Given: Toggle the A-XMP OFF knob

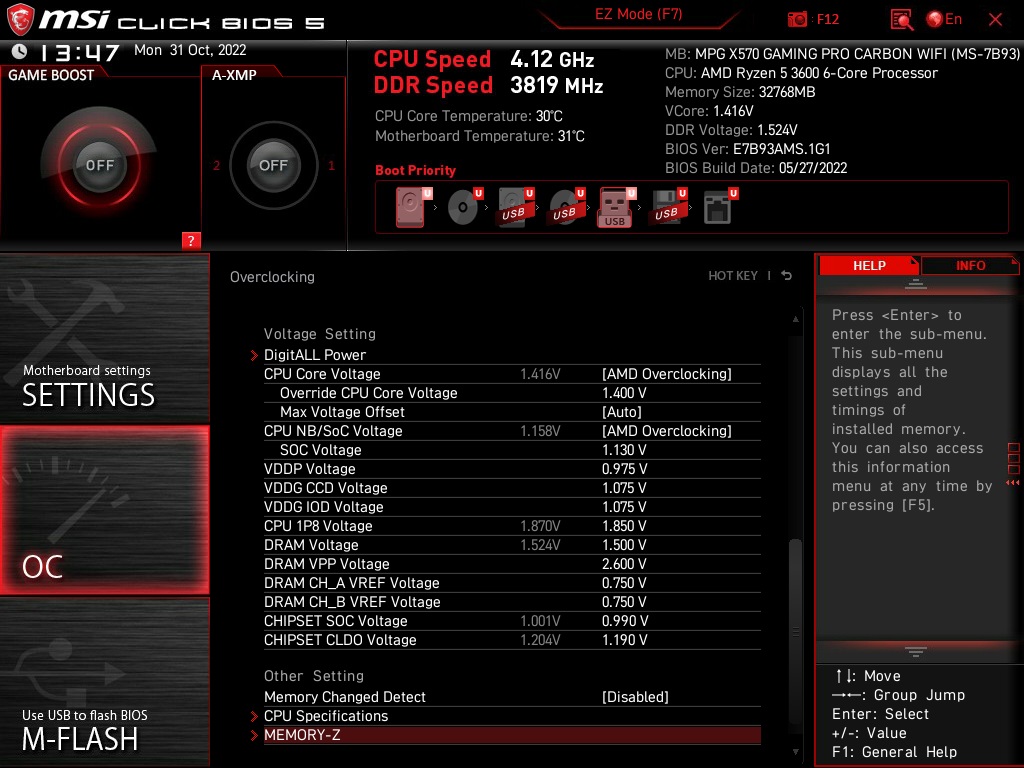Looking at the screenshot, I should click(x=273, y=165).
